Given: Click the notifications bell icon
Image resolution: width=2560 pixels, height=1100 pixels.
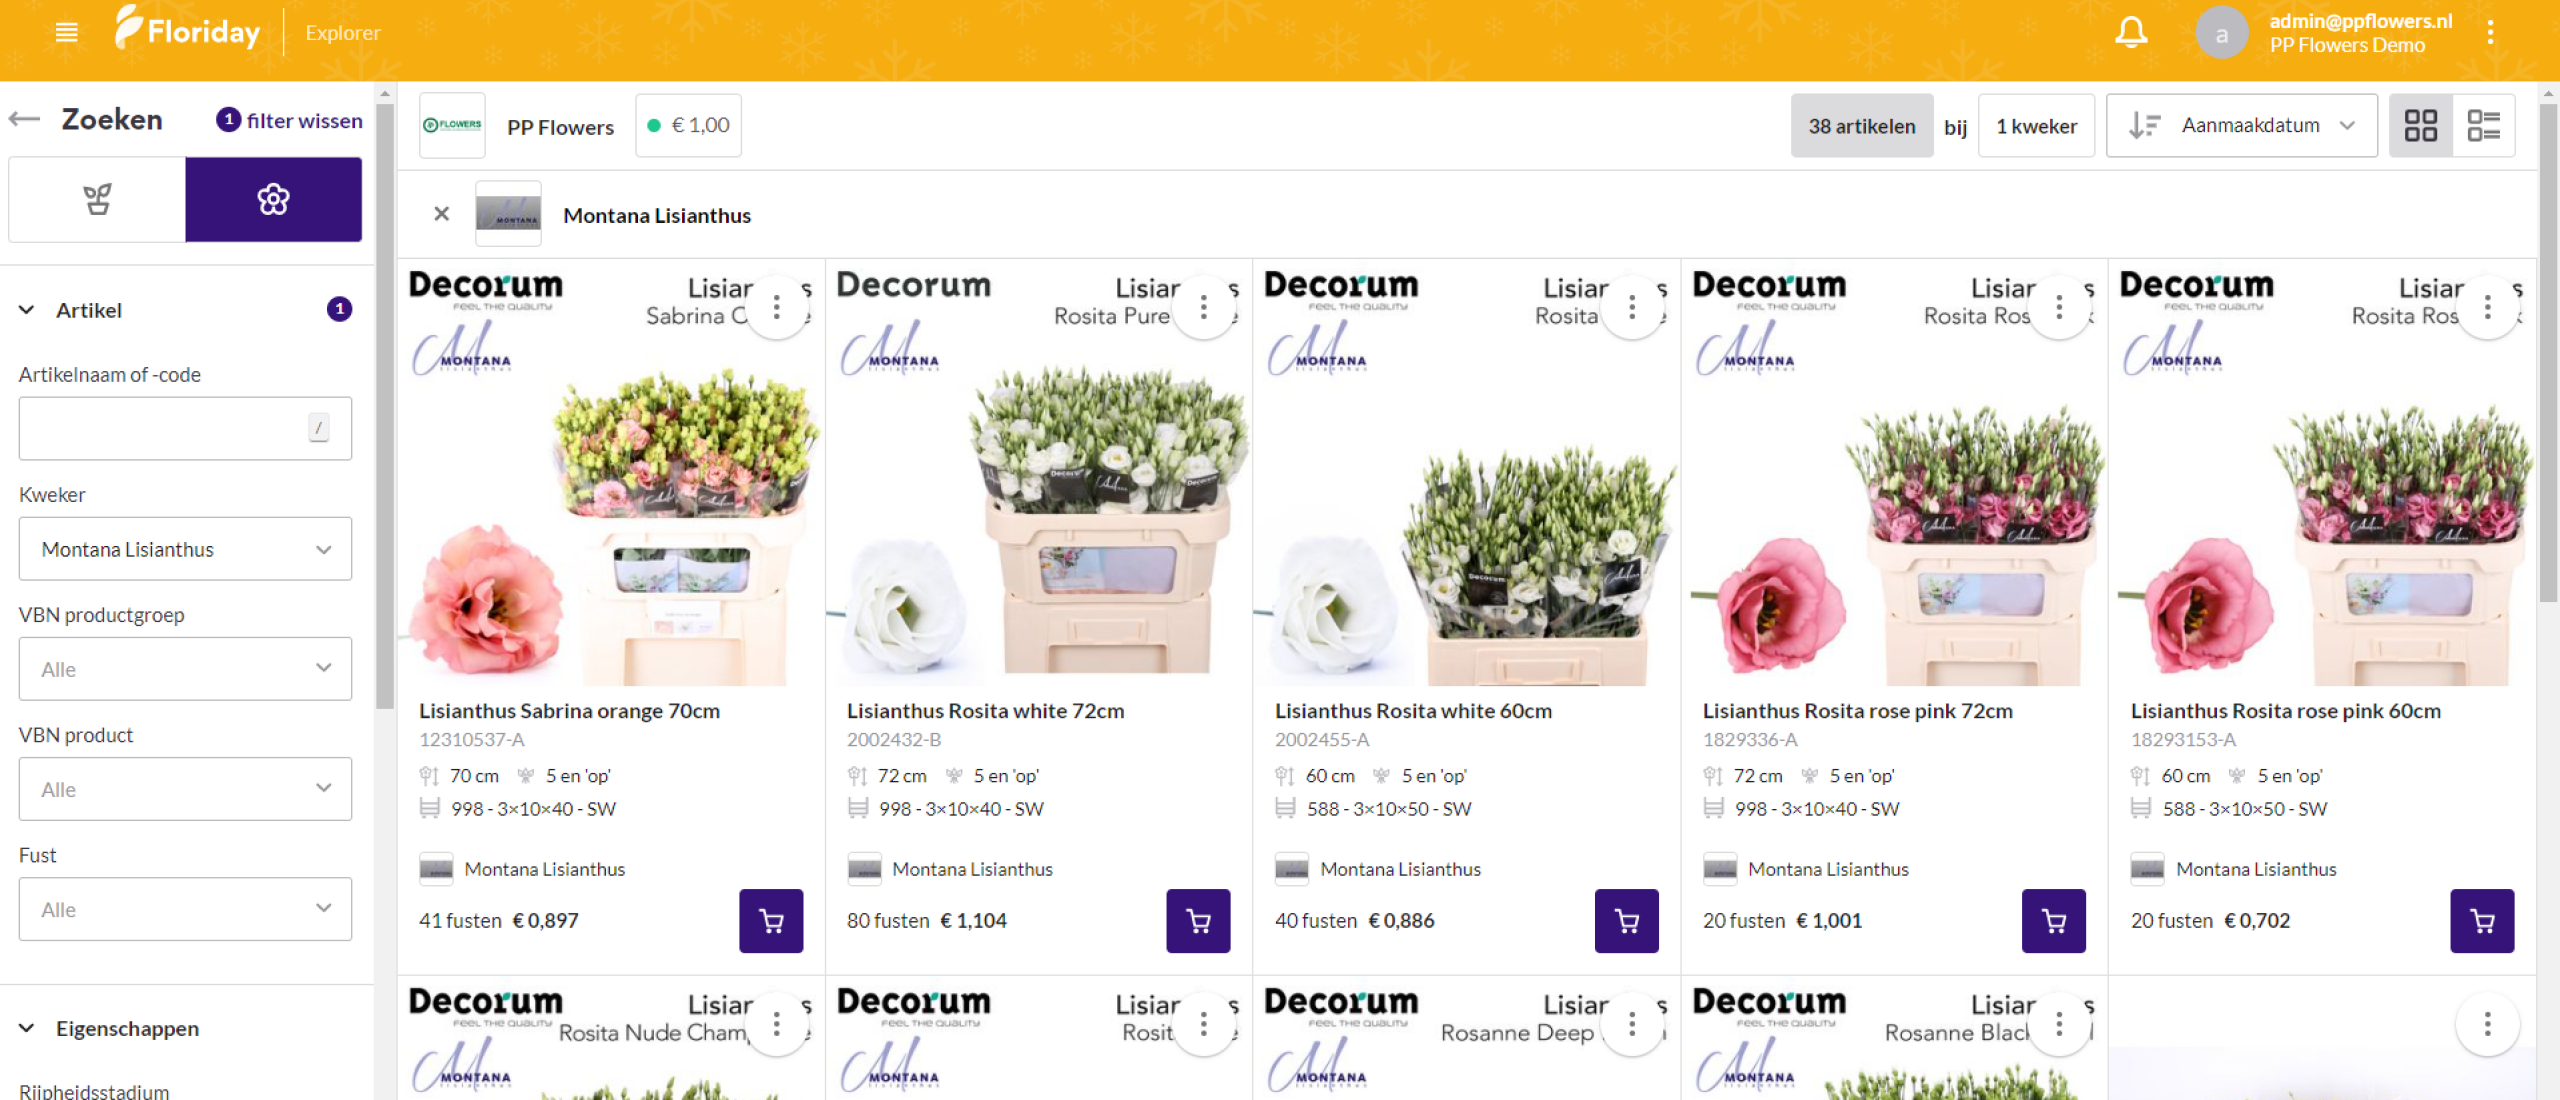Looking at the screenshot, I should click(2131, 33).
